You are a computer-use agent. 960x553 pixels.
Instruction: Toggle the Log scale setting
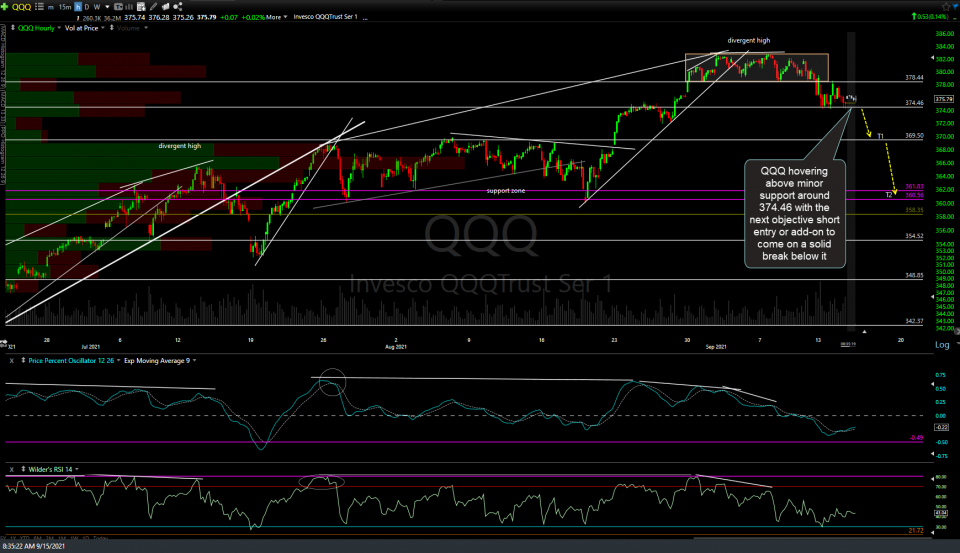pos(942,345)
